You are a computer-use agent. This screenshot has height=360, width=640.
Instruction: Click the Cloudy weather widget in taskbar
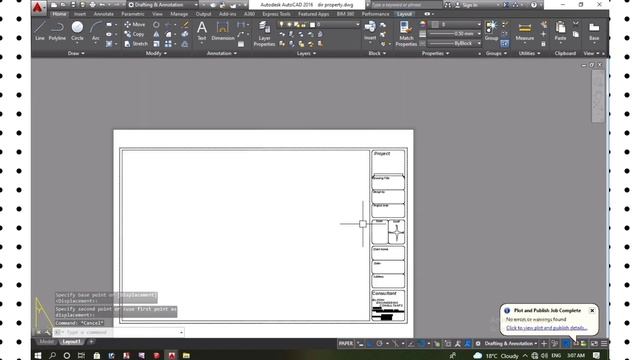point(496,356)
